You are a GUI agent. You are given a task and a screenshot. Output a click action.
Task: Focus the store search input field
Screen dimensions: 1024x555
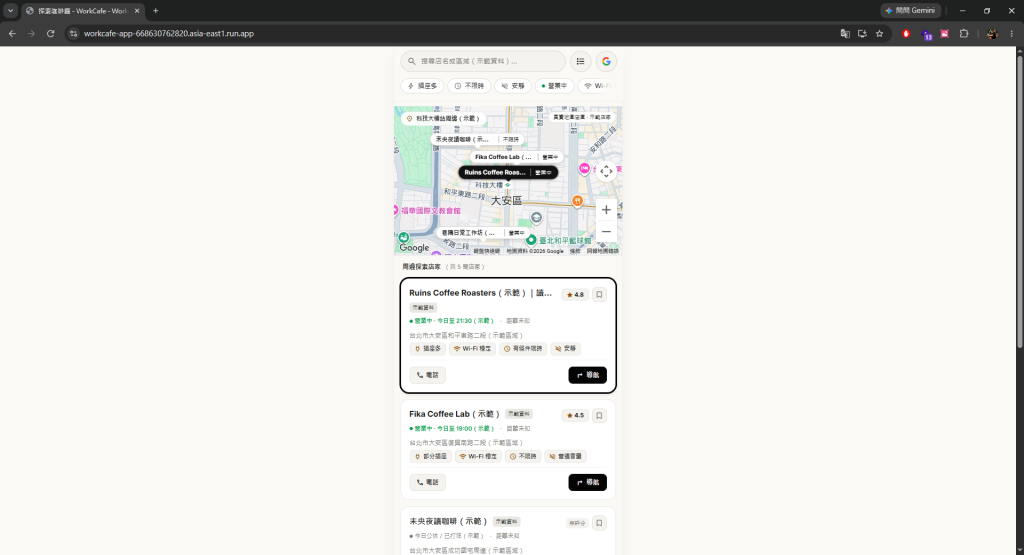pyautogui.click(x=483, y=61)
